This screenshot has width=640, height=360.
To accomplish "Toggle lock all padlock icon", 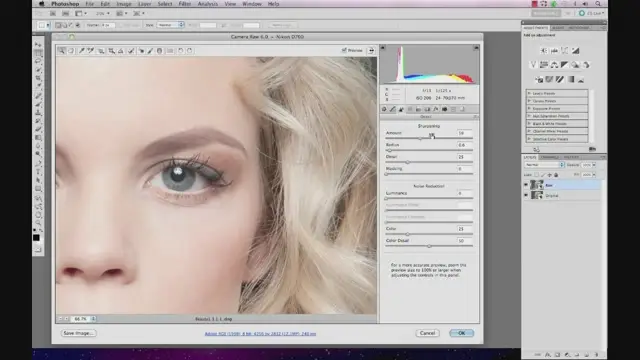I will pos(556,175).
